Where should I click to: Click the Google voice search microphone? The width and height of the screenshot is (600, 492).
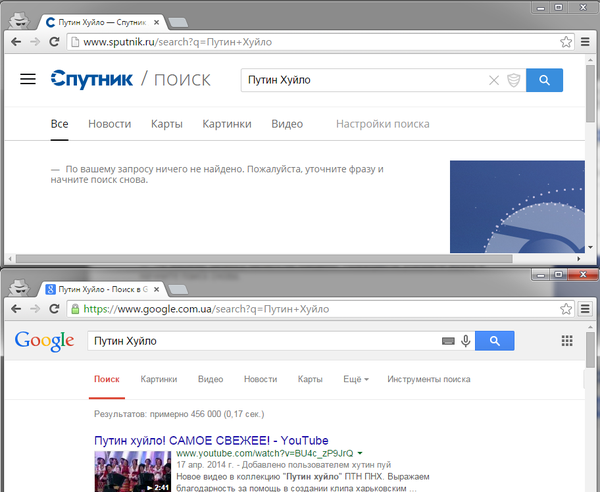tap(466, 341)
